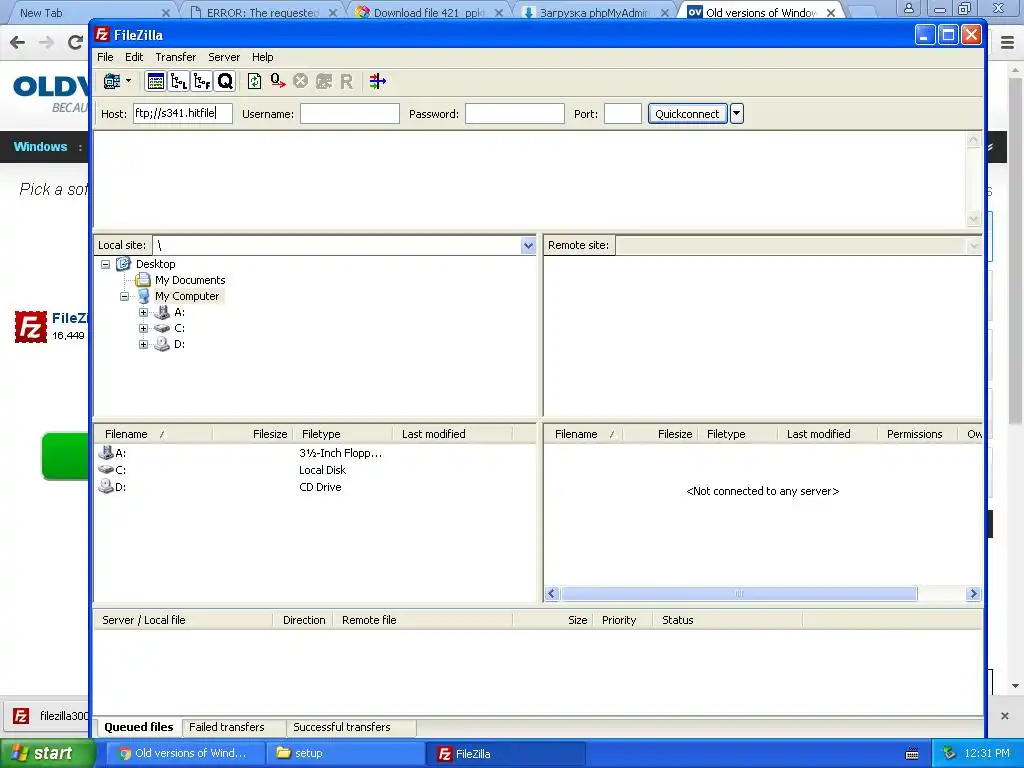The image size is (1024, 768).
Task: Click the Username input field
Action: (x=349, y=114)
